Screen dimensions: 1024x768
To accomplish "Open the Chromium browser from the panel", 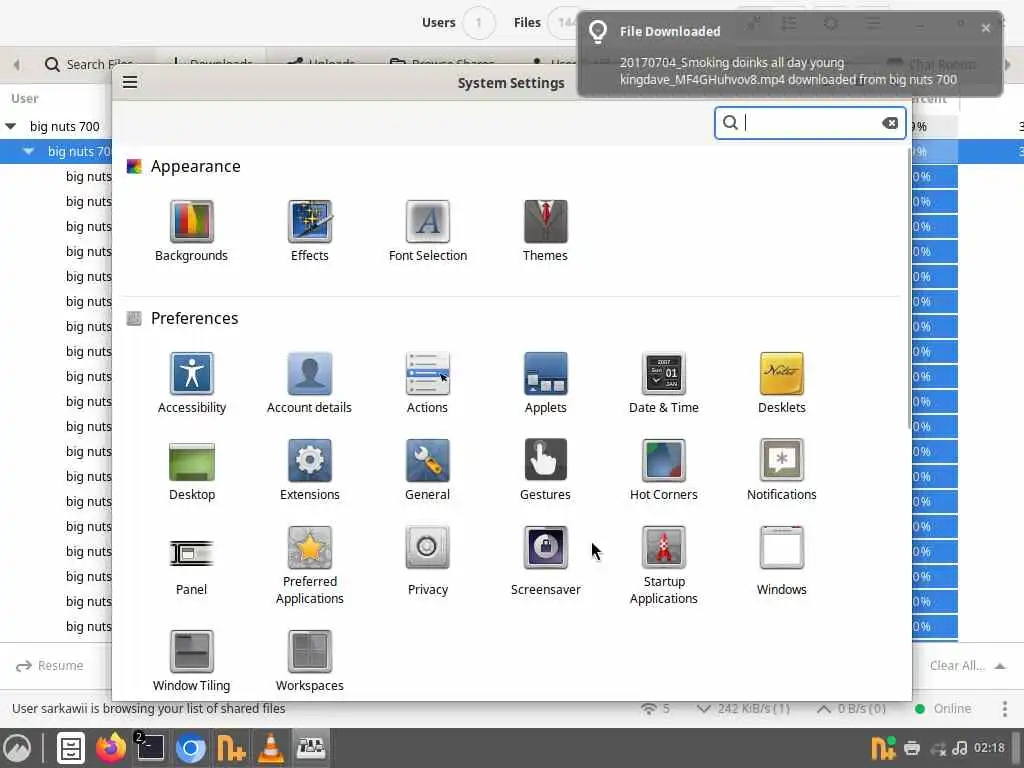I will coord(191,748).
